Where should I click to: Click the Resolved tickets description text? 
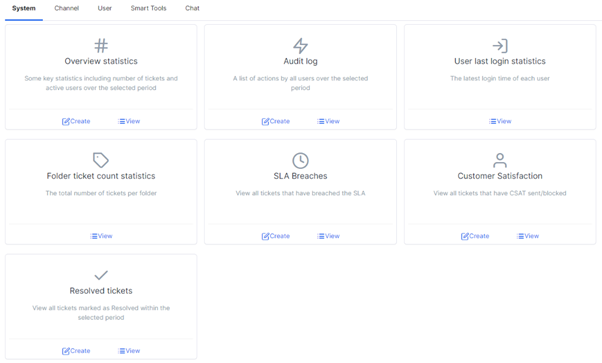pyautogui.click(x=101, y=313)
